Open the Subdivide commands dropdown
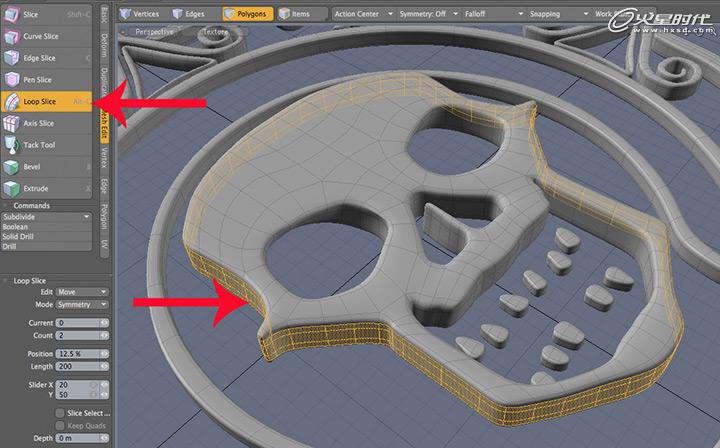Screen dimensions: 720x448 click(46, 217)
